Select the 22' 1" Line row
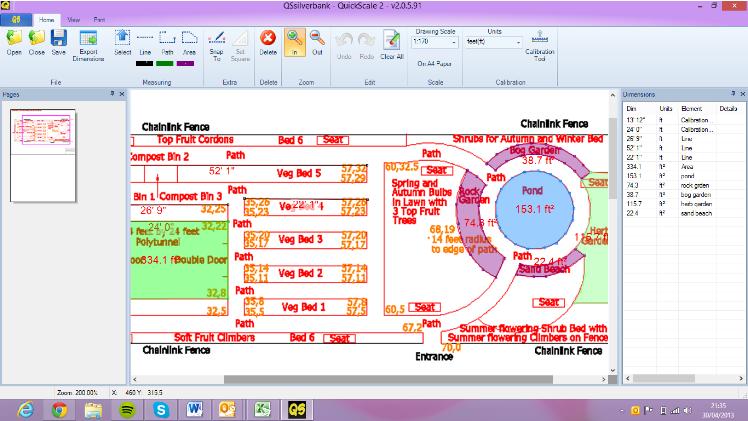Image resolution: width=748 pixels, height=421 pixels. (684, 157)
